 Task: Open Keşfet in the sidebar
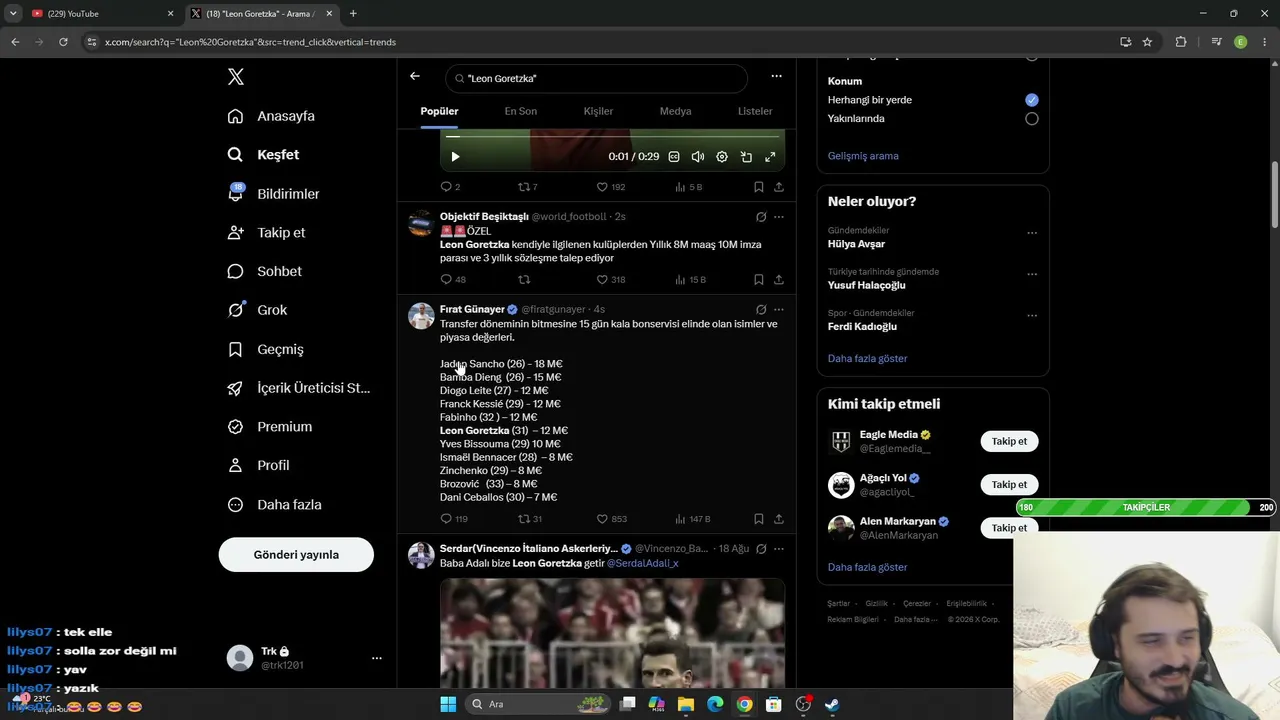click(x=263, y=155)
